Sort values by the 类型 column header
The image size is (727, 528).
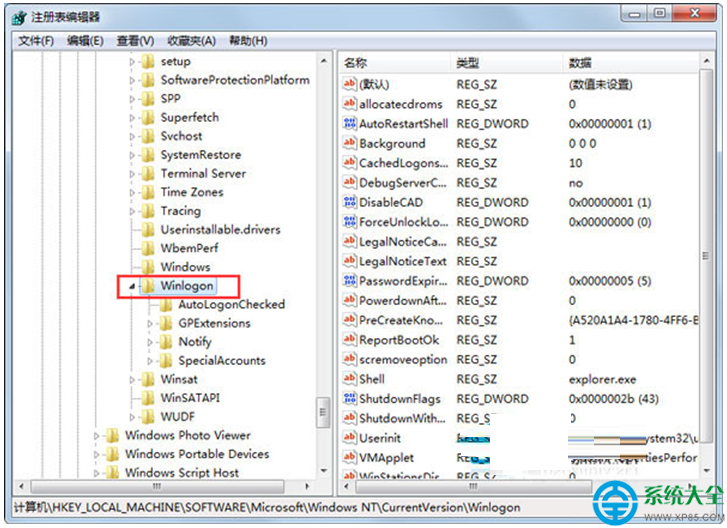tap(507, 63)
